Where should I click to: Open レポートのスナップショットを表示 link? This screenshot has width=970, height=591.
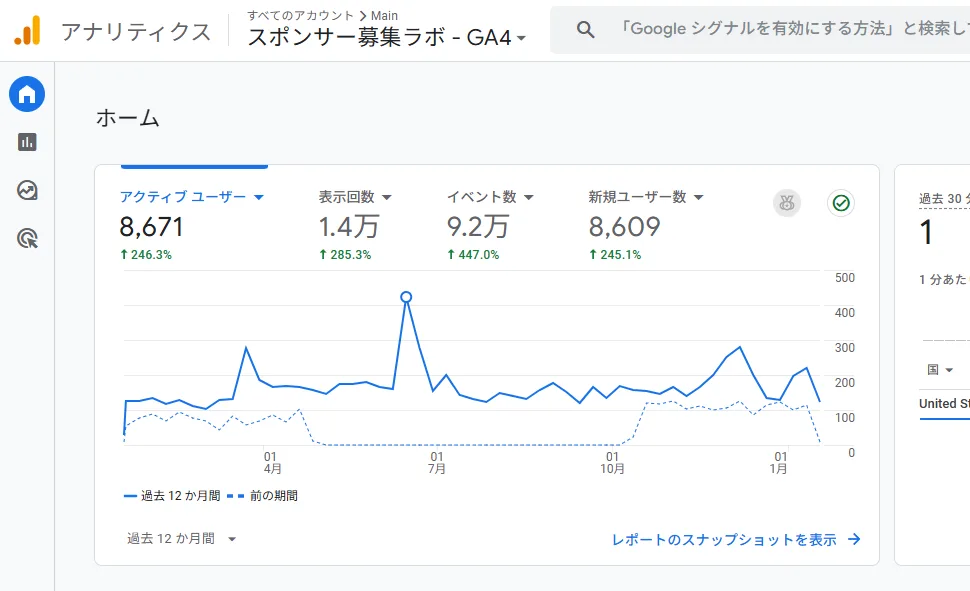pos(729,538)
